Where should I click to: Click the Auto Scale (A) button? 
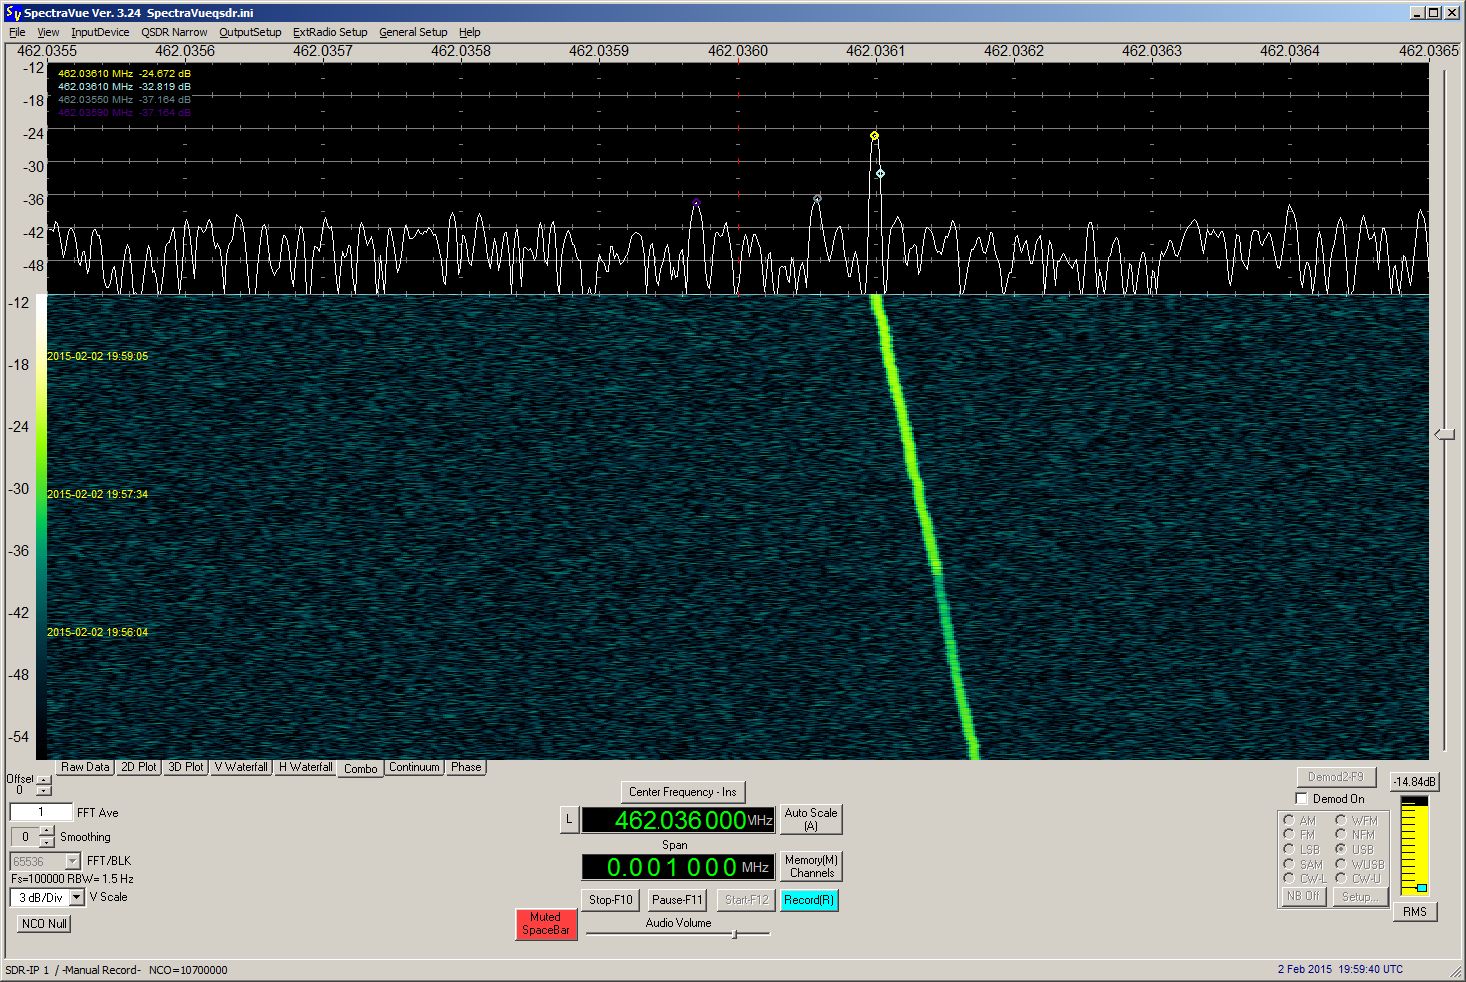click(810, 819)
